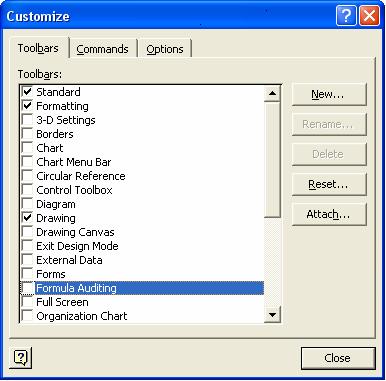Click the scroll down arrow in list
Screen dimensions: 386x381
(272, 314)
